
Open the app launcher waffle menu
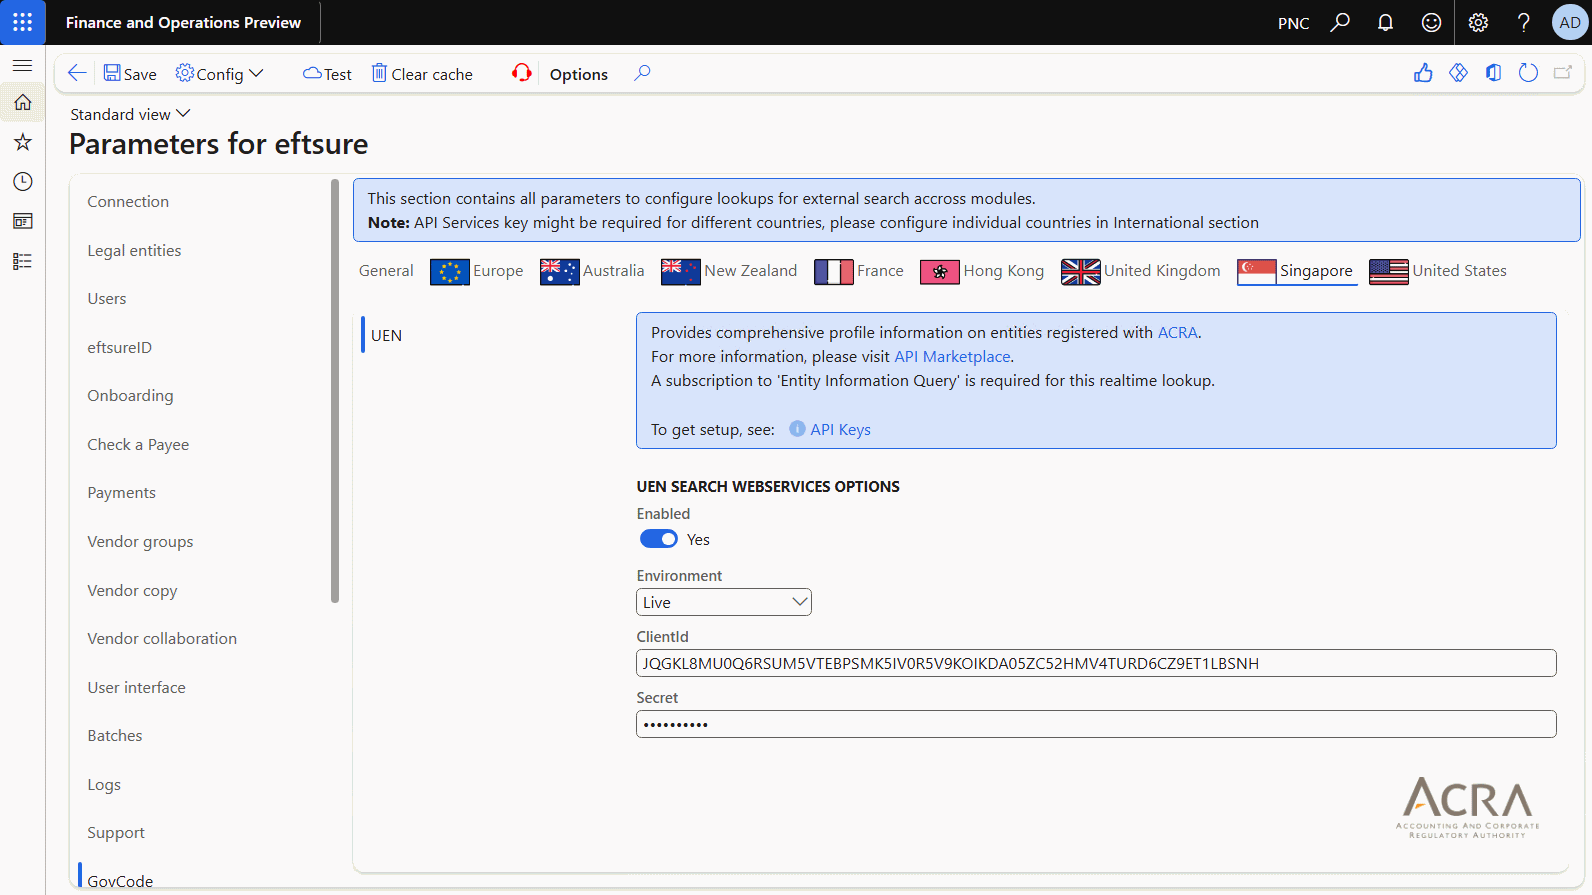22,22
